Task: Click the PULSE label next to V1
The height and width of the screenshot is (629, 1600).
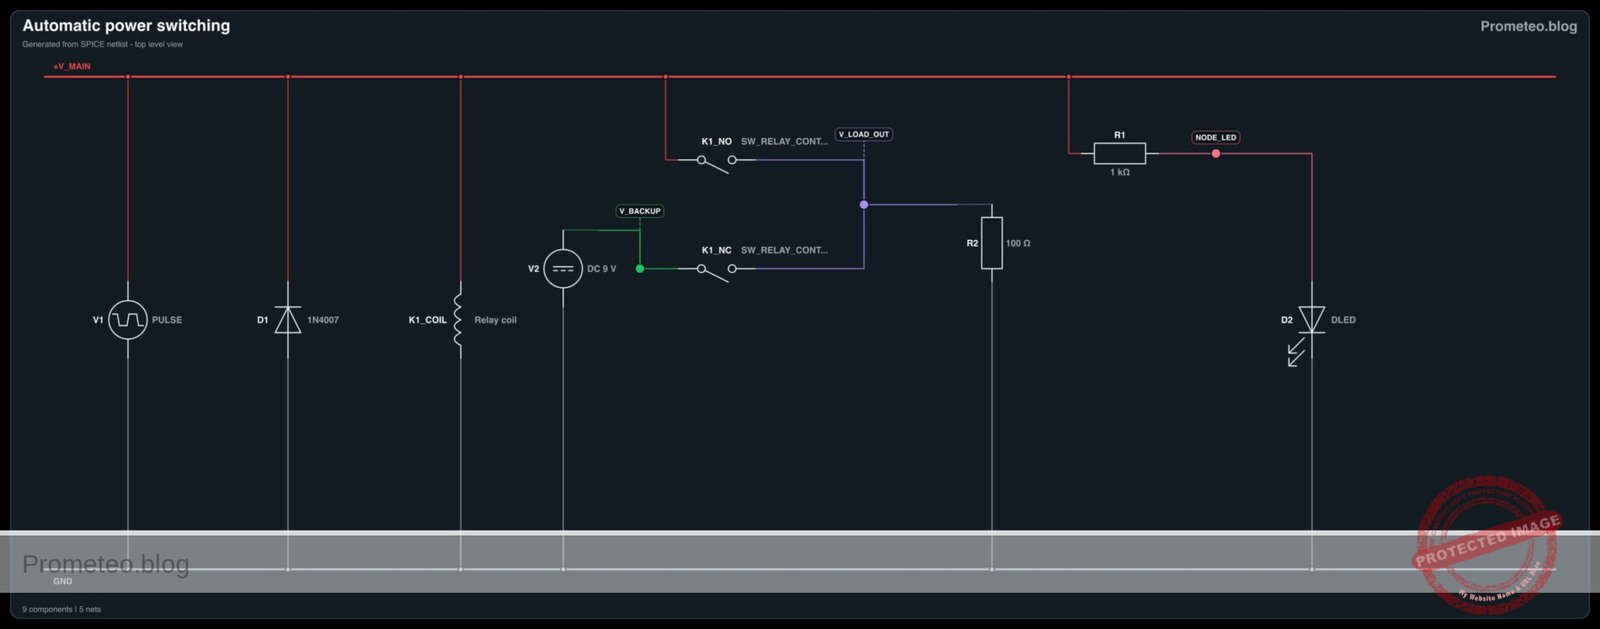Action: (167, 320)
